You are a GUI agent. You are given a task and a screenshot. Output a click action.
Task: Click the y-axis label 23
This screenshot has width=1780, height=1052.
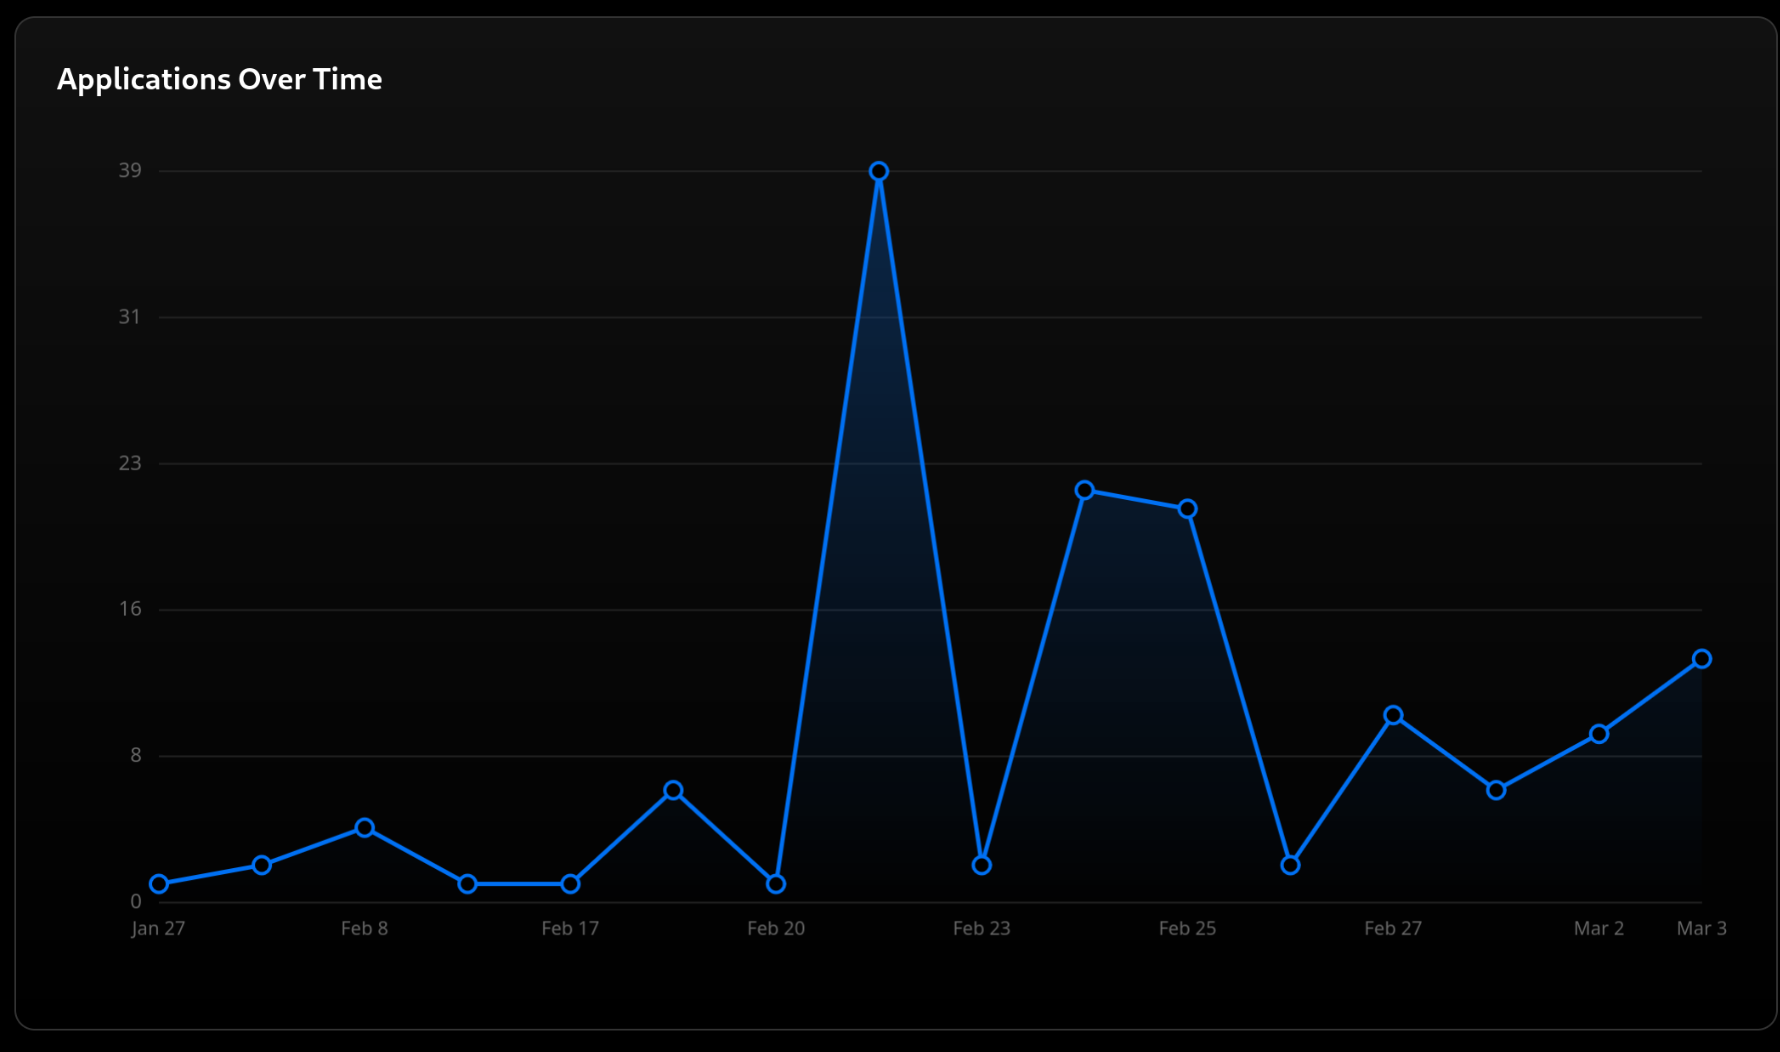(x=130, y=463)
